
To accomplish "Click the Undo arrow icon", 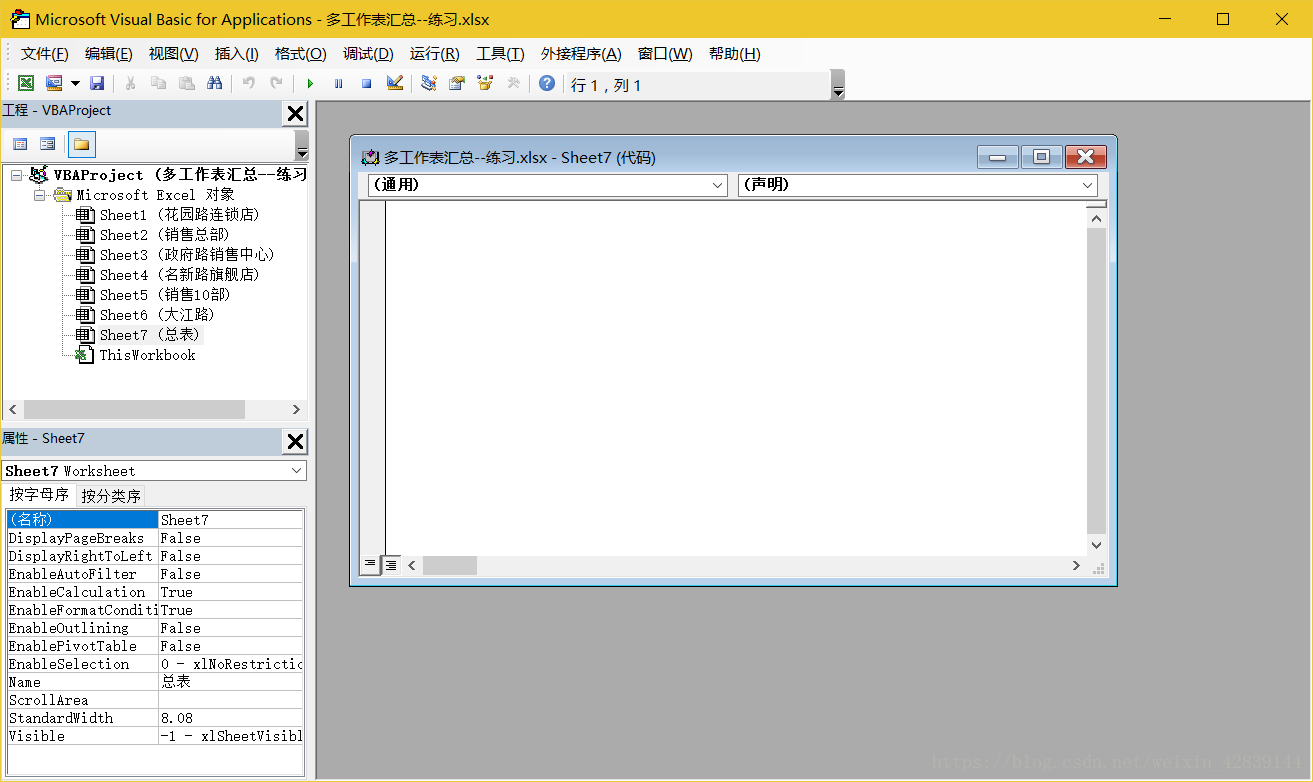I will coord(249,84).
